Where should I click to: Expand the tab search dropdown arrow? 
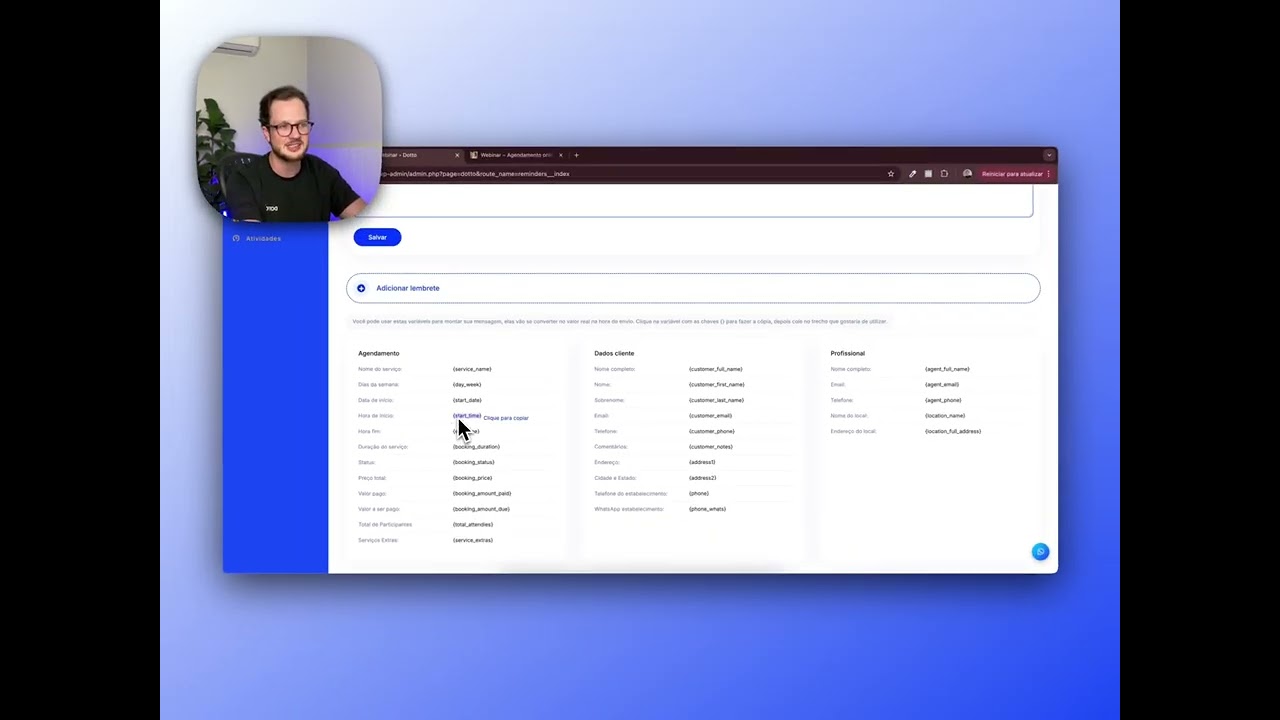click(1049, 155)
